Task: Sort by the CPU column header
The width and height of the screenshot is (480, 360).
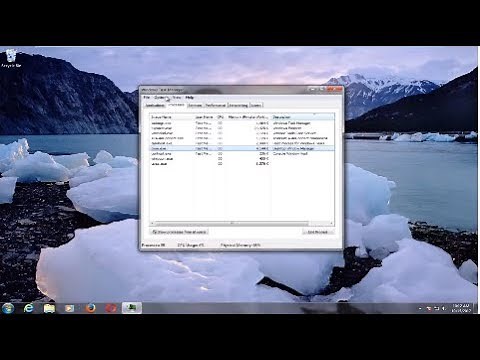Action: [221, 117]
